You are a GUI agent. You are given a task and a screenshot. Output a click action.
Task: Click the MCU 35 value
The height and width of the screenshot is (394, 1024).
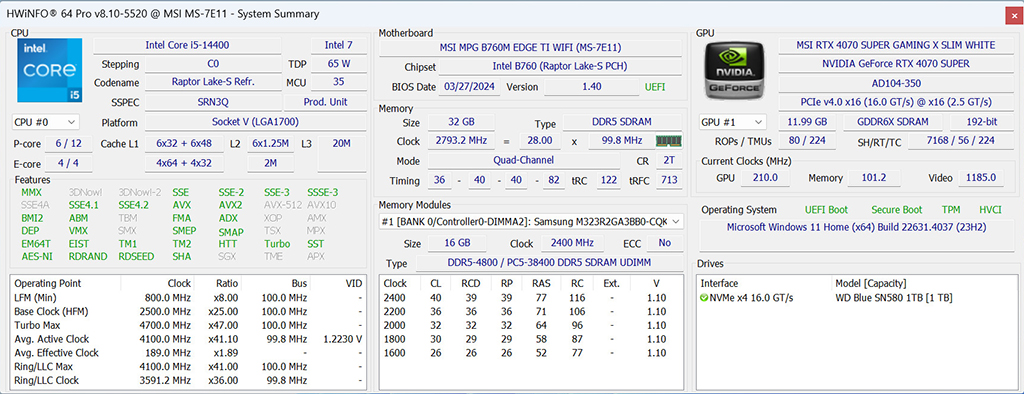pos(338,82)
